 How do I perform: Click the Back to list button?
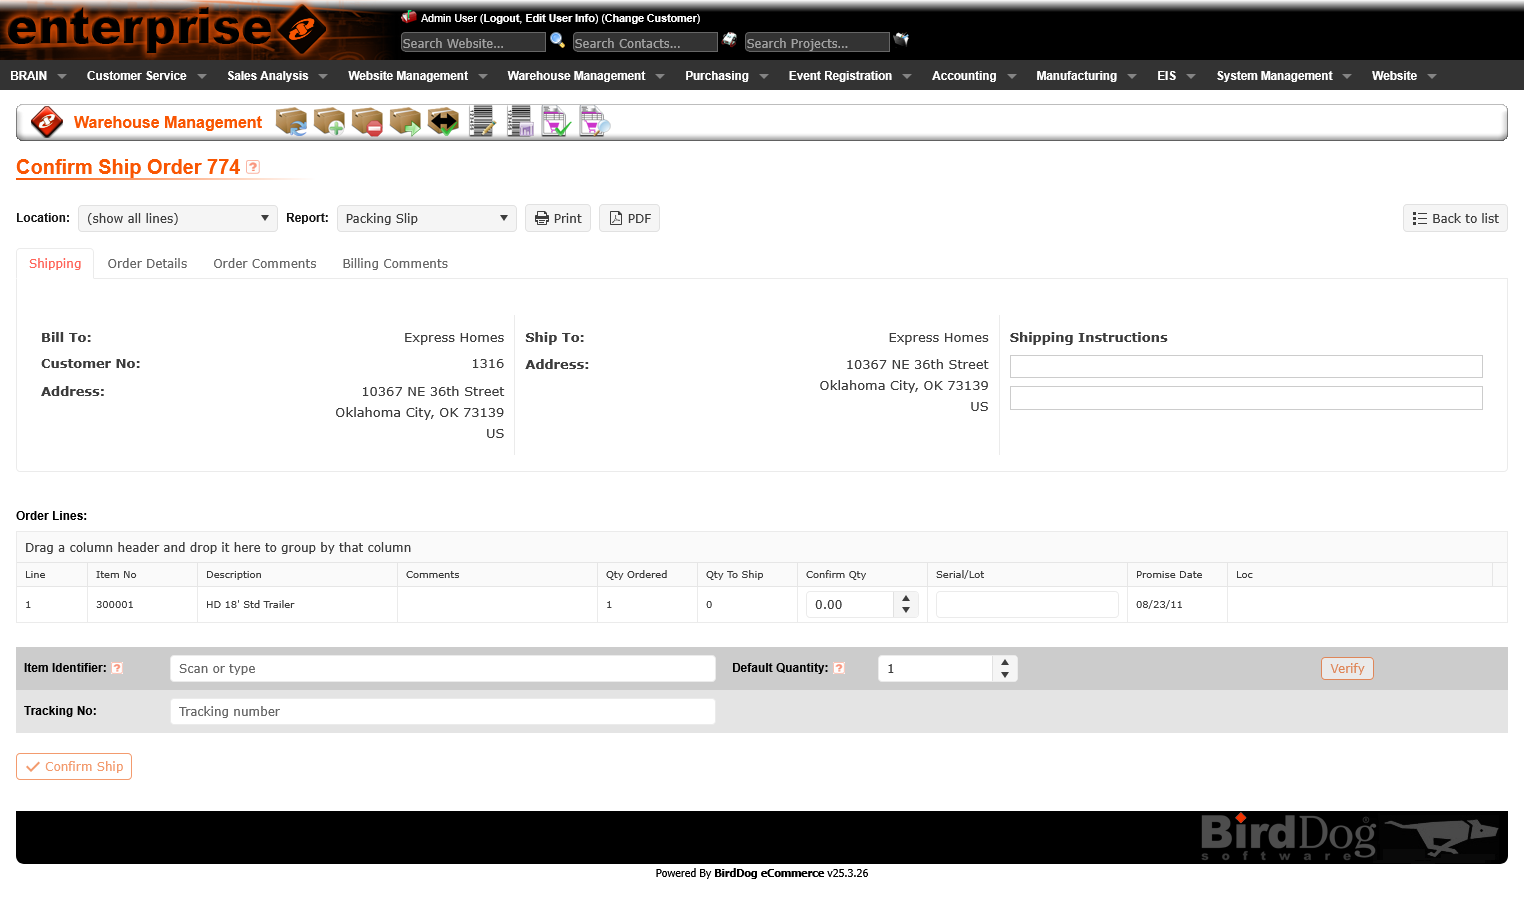point(1455,218)
